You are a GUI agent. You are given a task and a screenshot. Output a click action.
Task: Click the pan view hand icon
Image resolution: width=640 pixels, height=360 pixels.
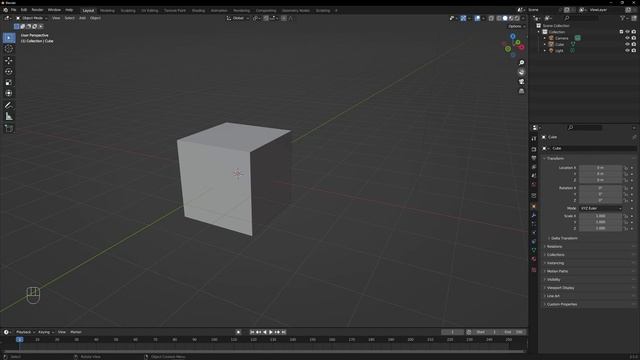pos(521,72)
